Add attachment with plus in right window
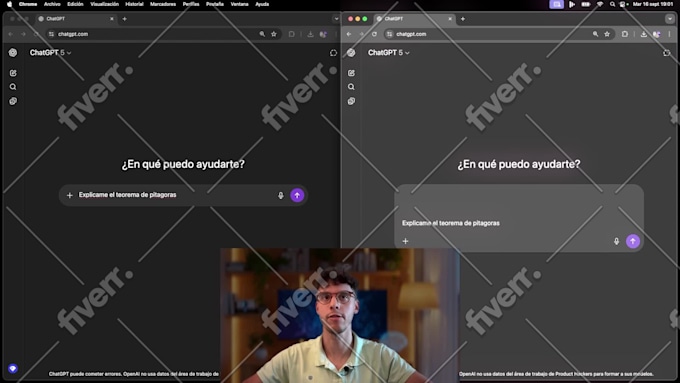 point(405,241)
